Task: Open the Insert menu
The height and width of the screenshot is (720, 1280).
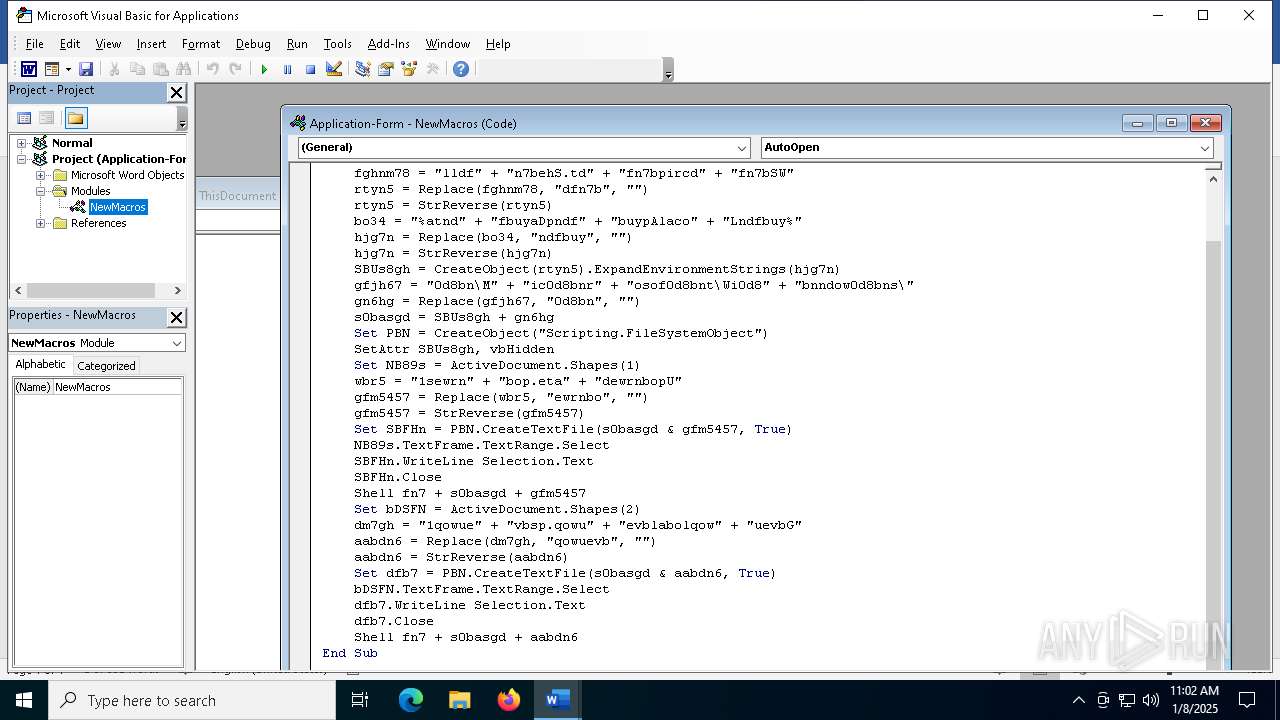Action: point(151,44)
